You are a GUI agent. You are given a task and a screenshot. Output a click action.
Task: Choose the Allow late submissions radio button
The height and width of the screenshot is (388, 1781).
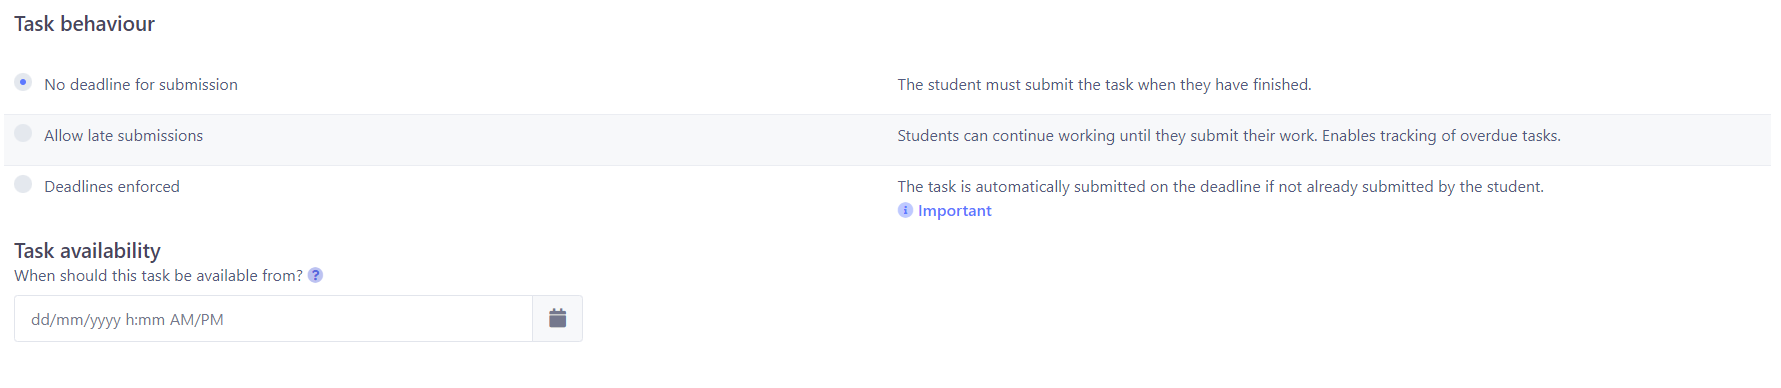tap(23, 133)
